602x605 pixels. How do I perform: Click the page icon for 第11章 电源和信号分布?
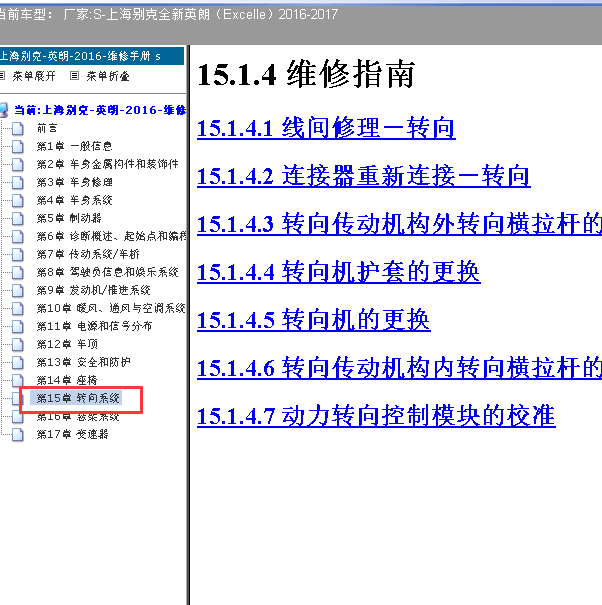pyautogui.click(x=18, y=326)
